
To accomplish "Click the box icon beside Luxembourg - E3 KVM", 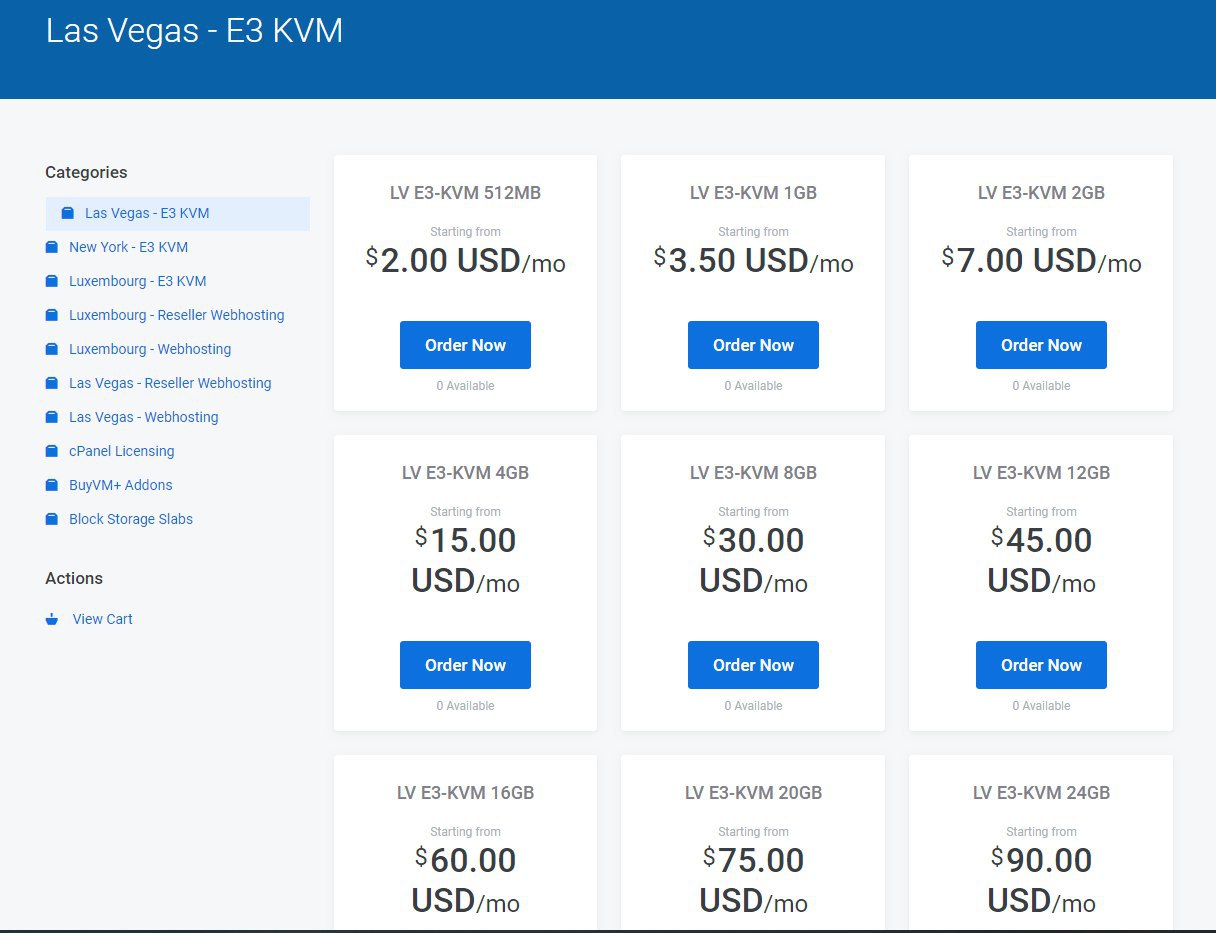I will point(52,281).
